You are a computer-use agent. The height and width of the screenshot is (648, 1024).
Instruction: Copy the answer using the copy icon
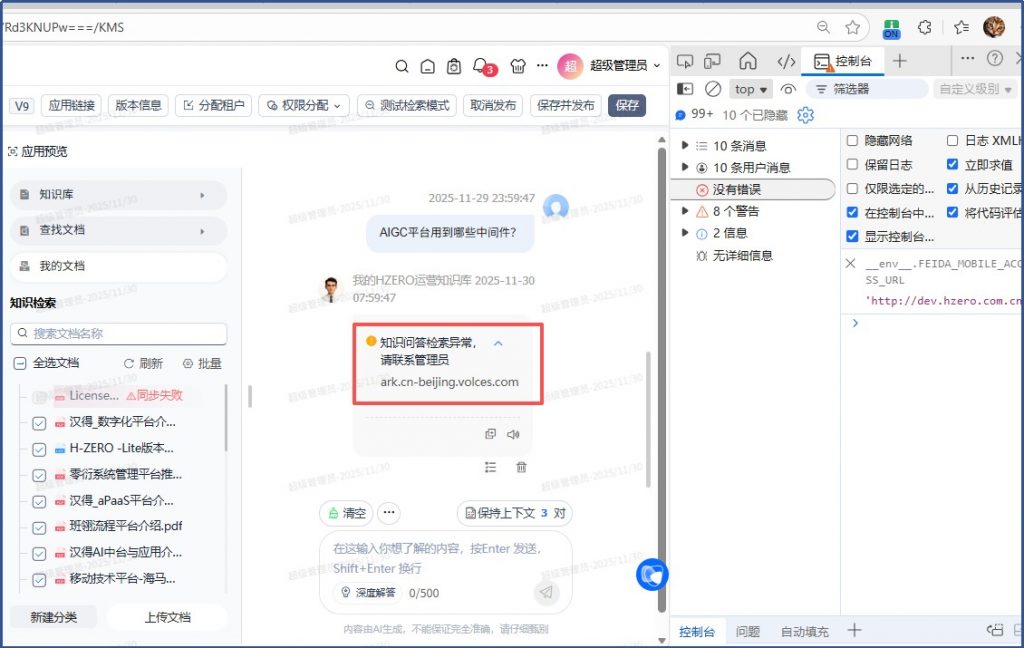coord(490,434)
